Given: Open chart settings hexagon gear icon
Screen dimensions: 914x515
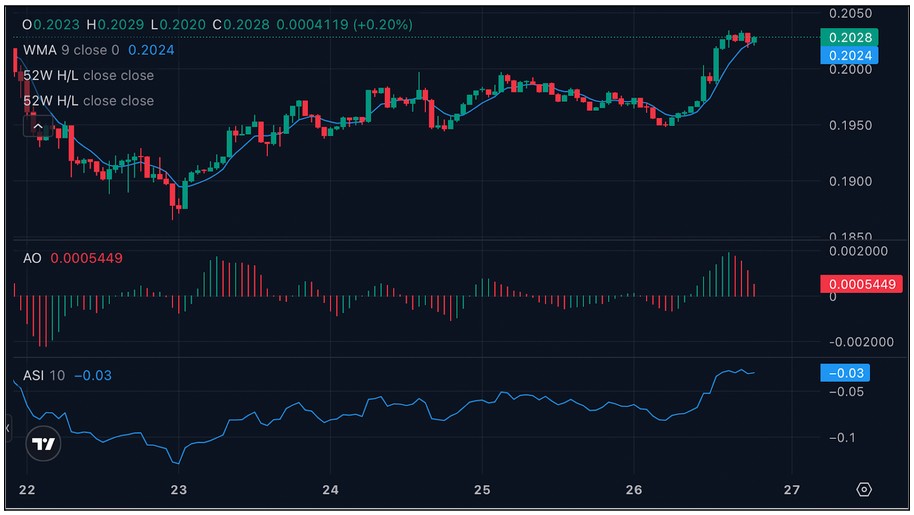Looking at the screenshot, I should pyautogui.click(x=864, y=490).
